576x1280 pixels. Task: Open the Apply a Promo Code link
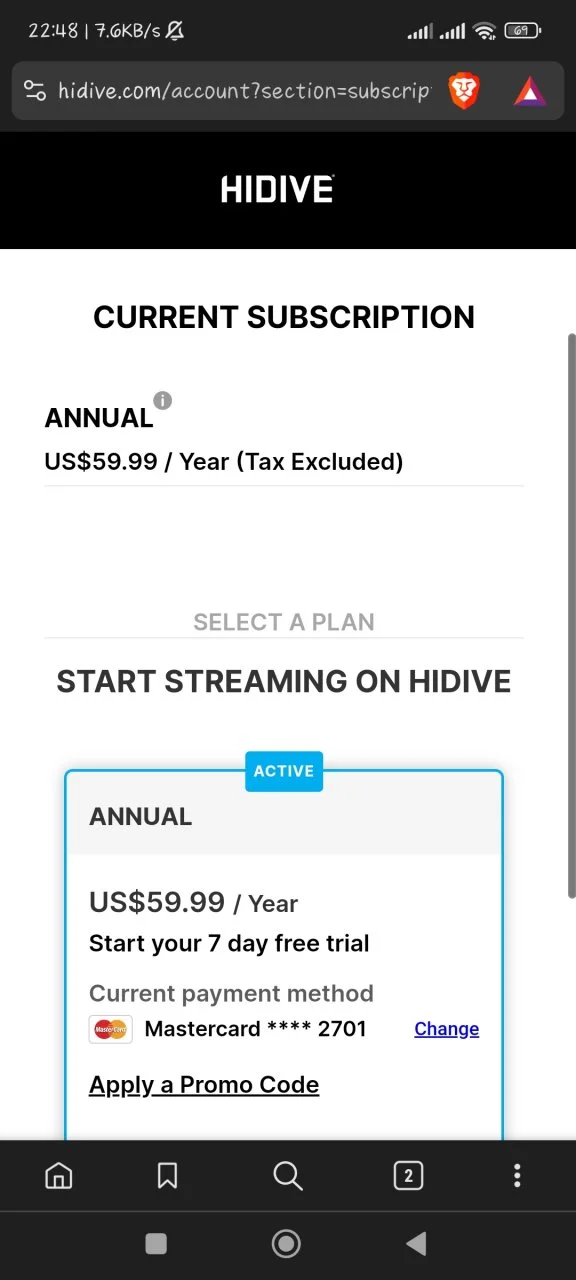pos(204,1085)
